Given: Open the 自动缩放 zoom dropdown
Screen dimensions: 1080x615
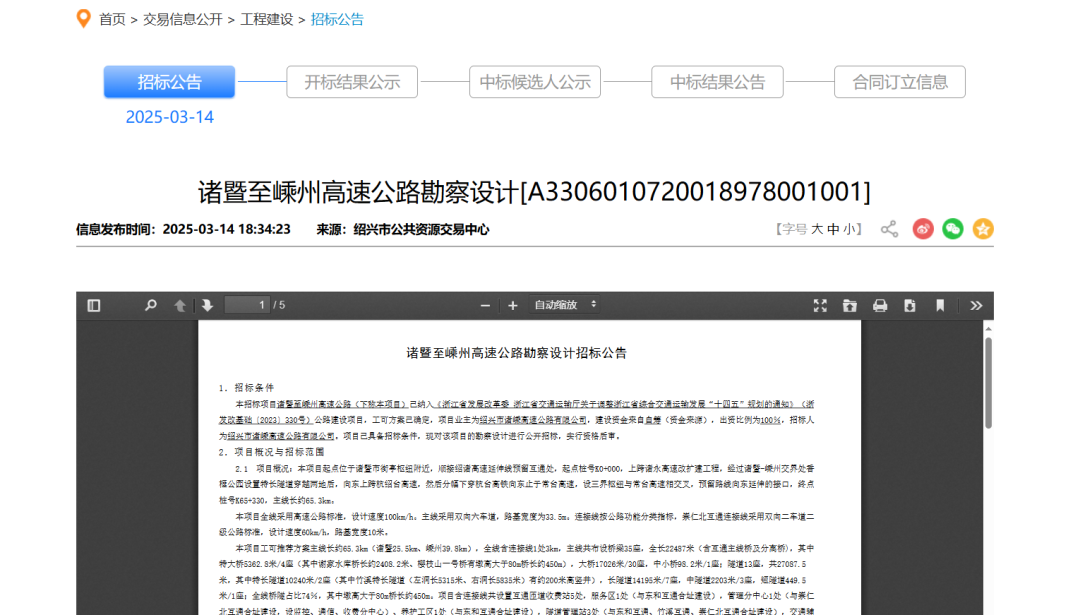Looking at the screenshot, I should (x=565, y=305).
